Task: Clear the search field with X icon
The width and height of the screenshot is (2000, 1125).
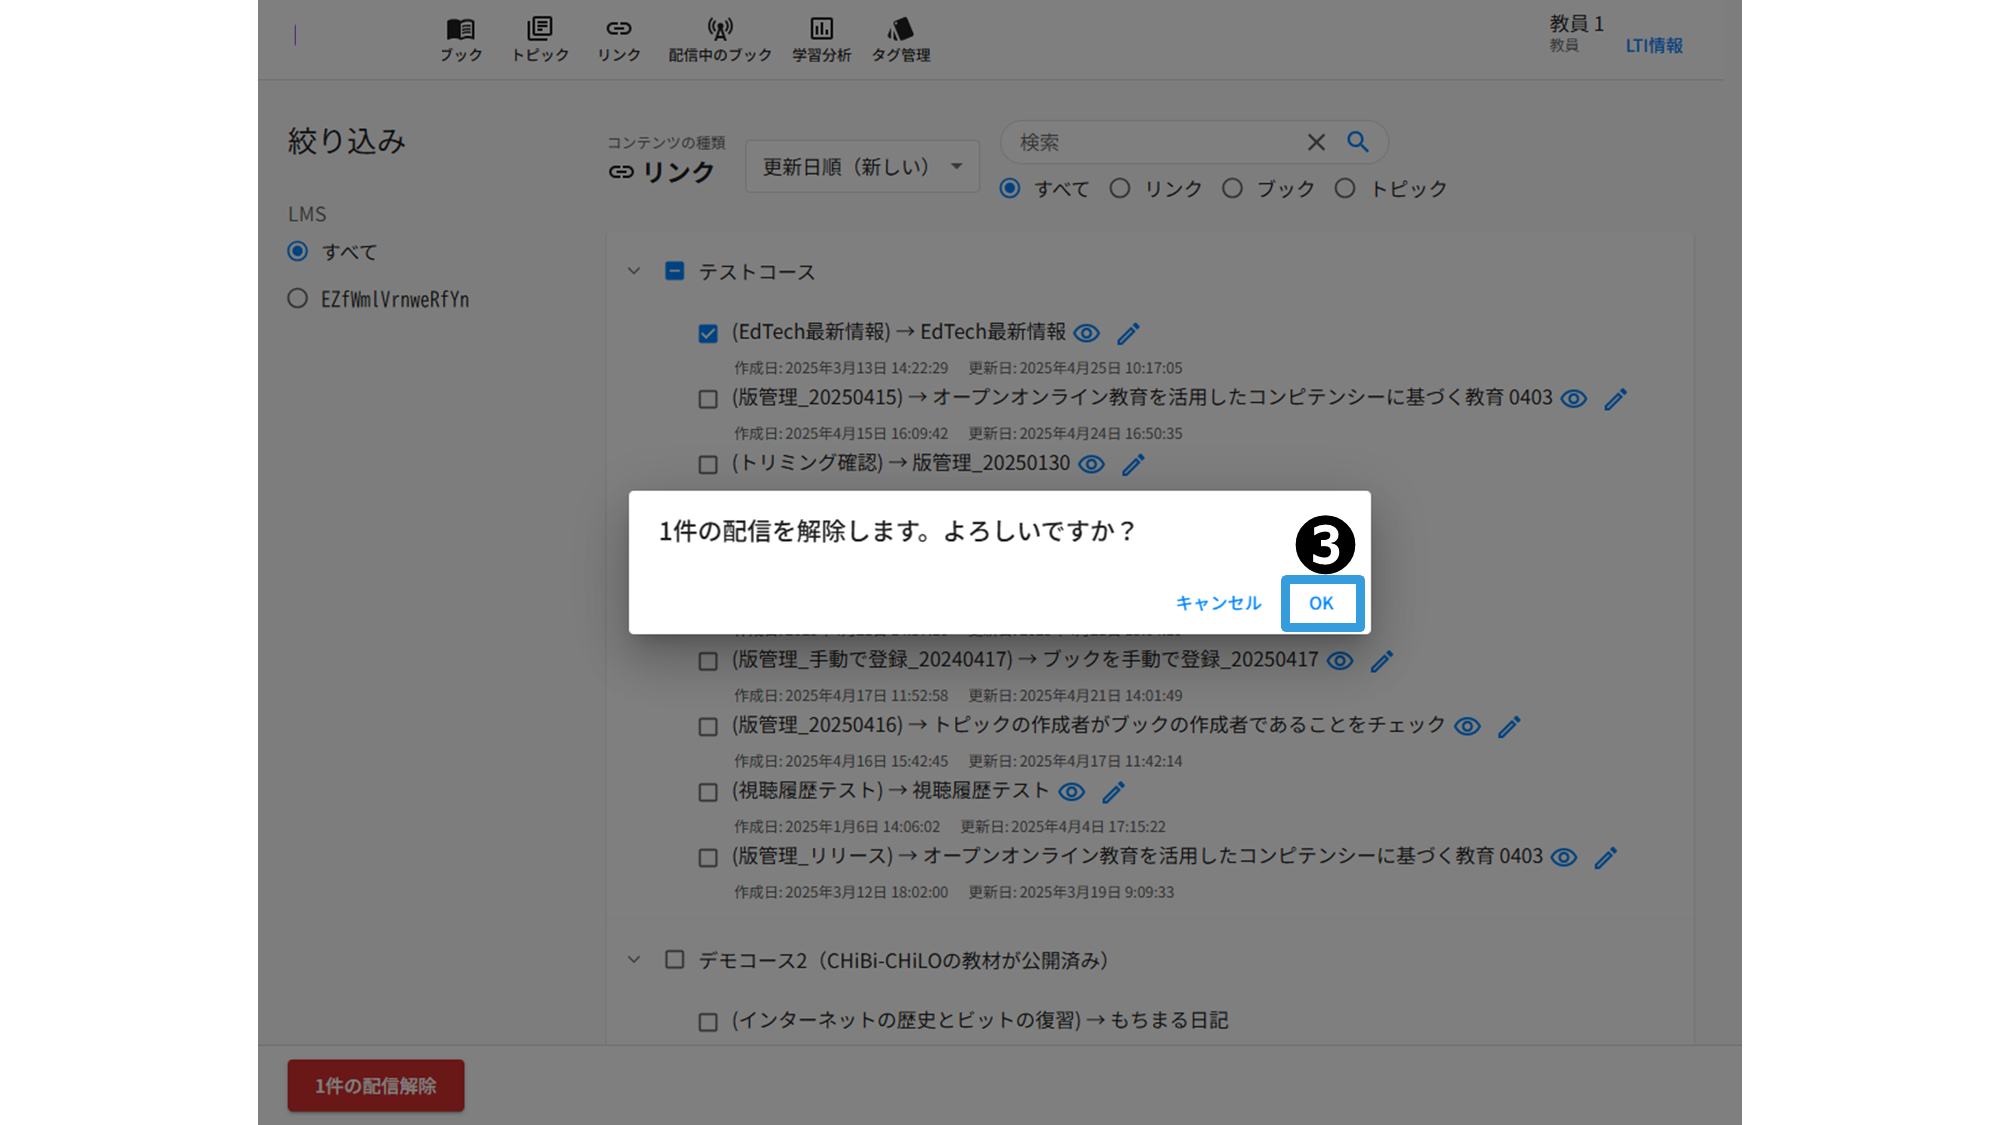Action: 1316,142
